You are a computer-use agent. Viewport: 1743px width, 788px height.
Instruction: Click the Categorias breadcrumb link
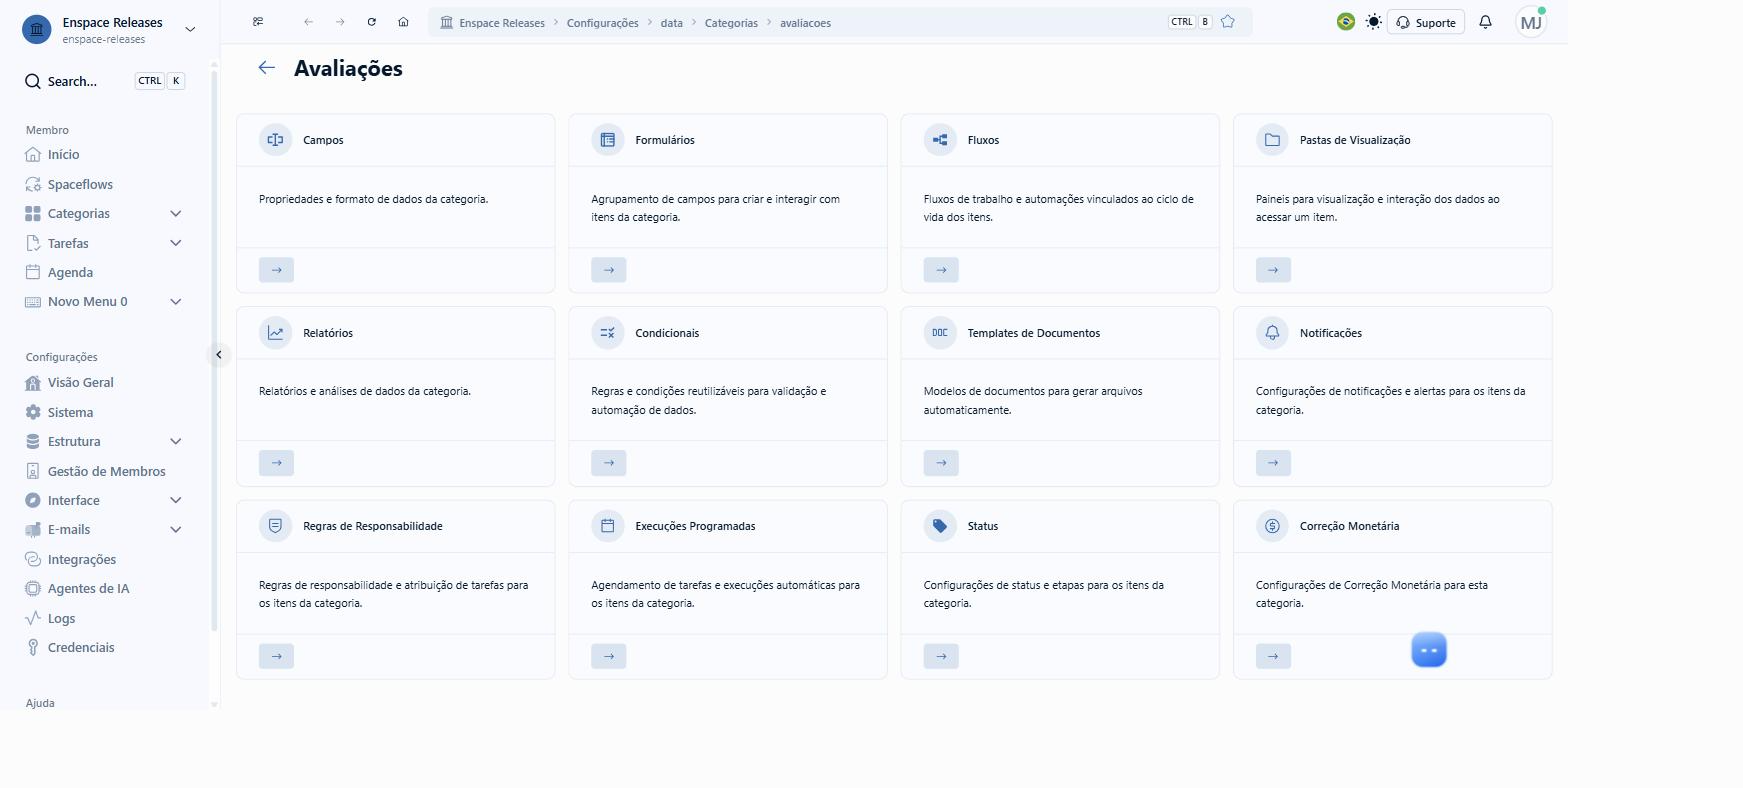tap(731, 23)
